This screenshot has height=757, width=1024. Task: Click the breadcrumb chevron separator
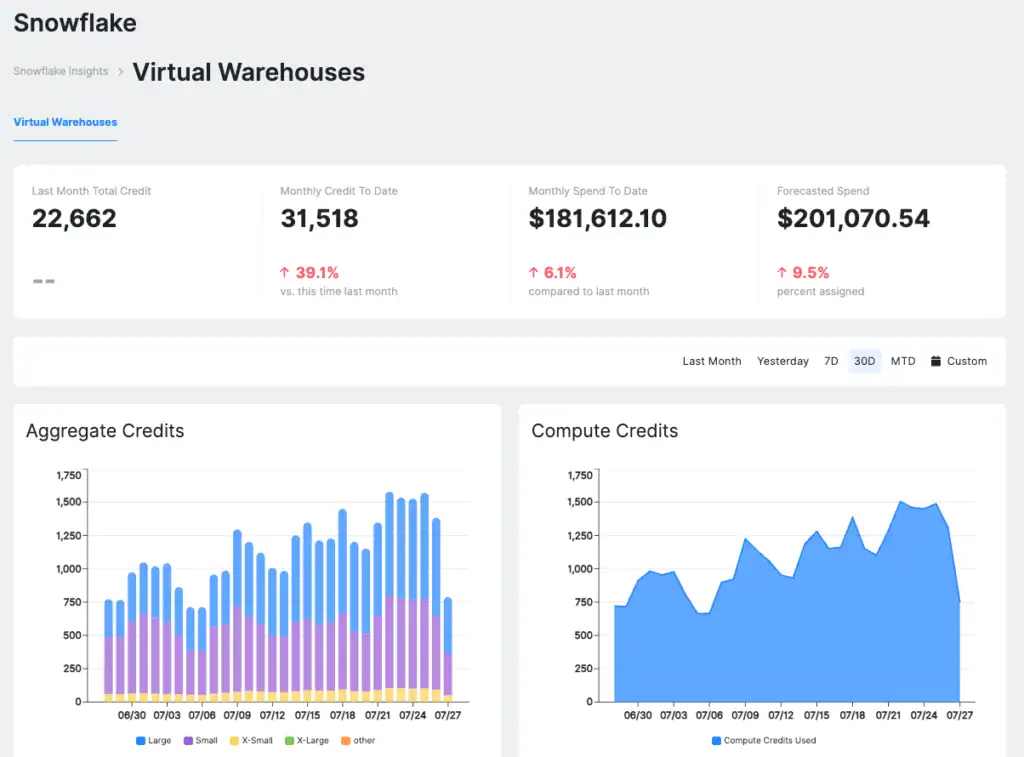point(121,71)
